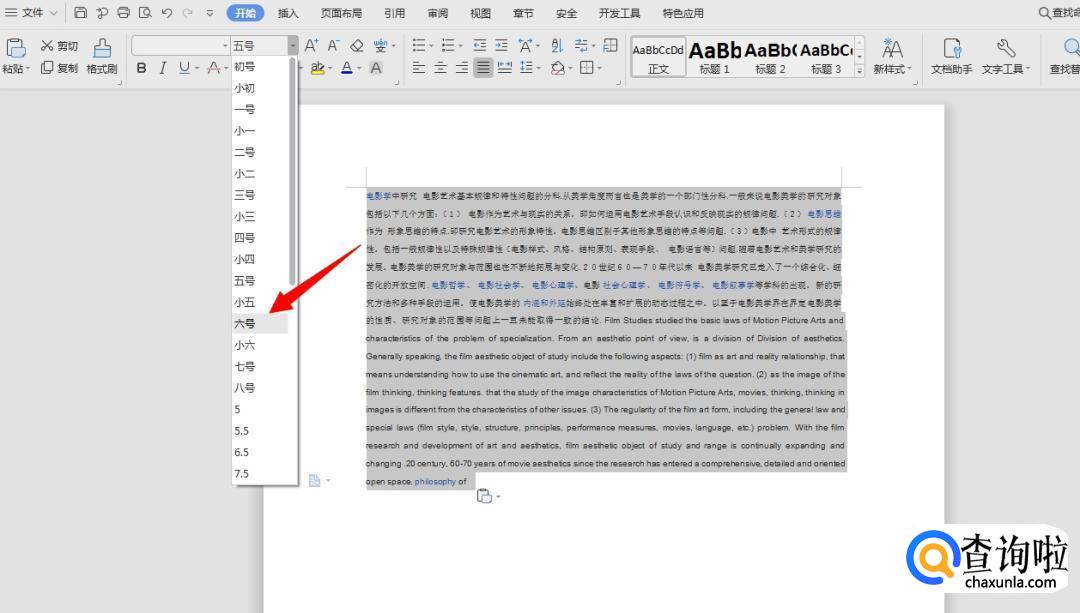Apply the 标题 2 style
The height and width of the screenshot is (613, 1080).
[x=770, y=56]
